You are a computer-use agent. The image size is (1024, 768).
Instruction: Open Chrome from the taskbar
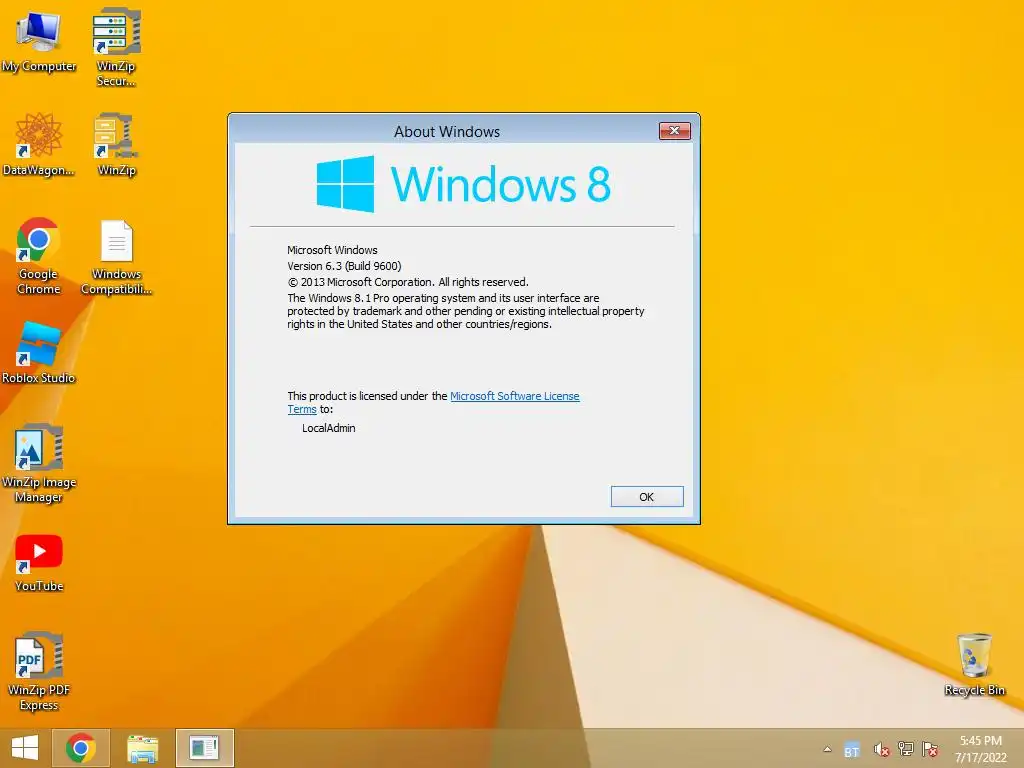click(81, 748)
